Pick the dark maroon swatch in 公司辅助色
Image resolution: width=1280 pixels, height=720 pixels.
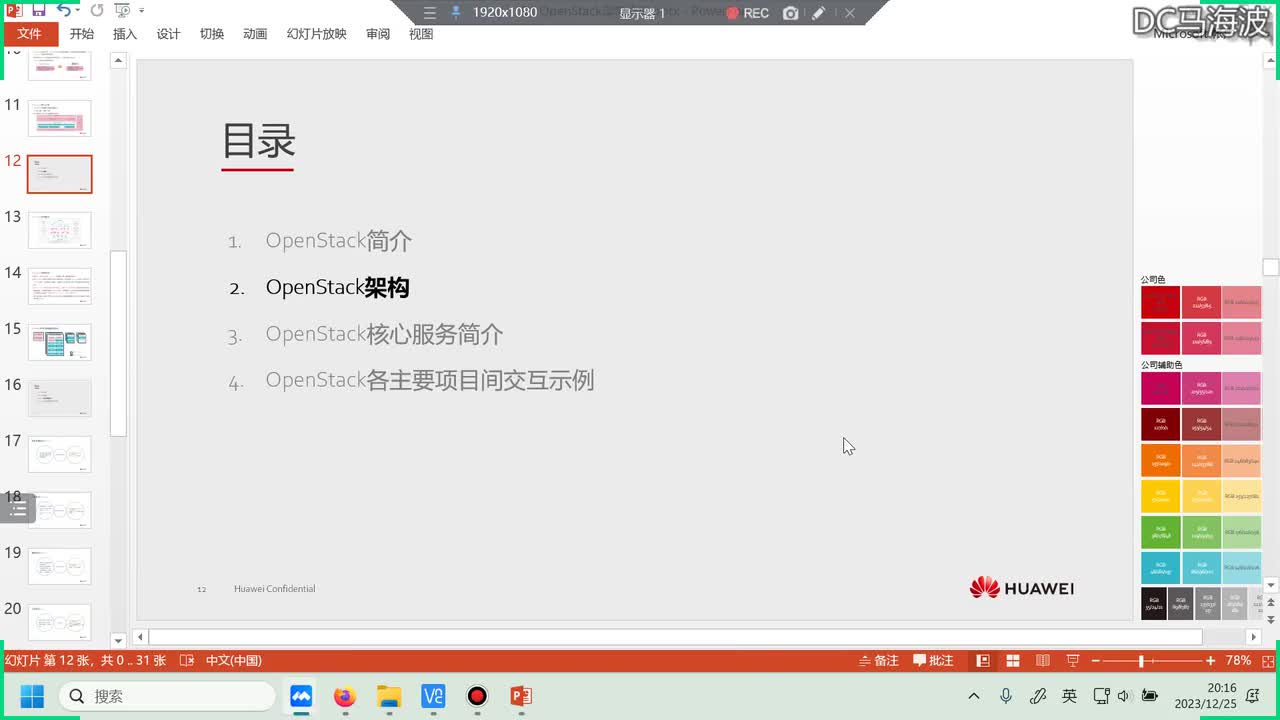coord(1160,424)
